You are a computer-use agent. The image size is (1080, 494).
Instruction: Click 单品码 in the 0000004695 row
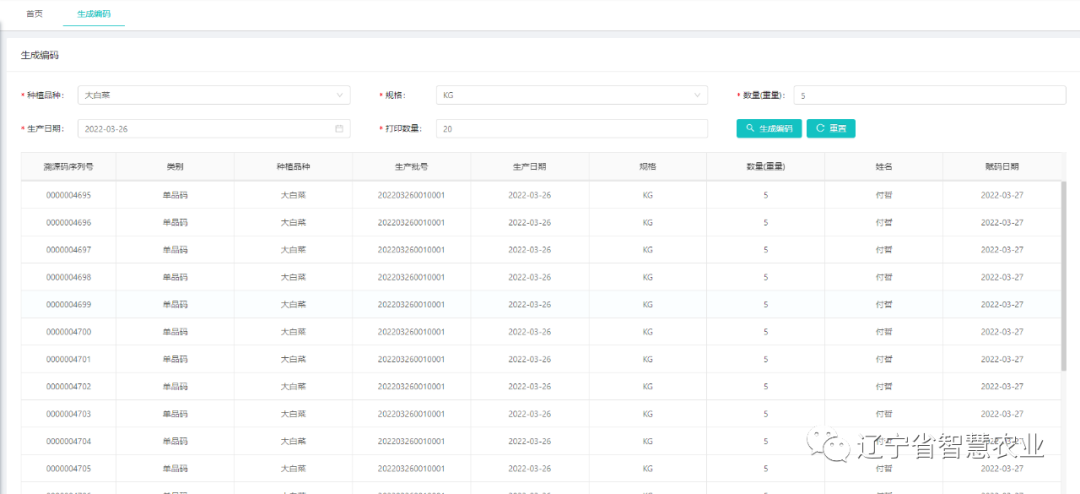pos(175,195)
